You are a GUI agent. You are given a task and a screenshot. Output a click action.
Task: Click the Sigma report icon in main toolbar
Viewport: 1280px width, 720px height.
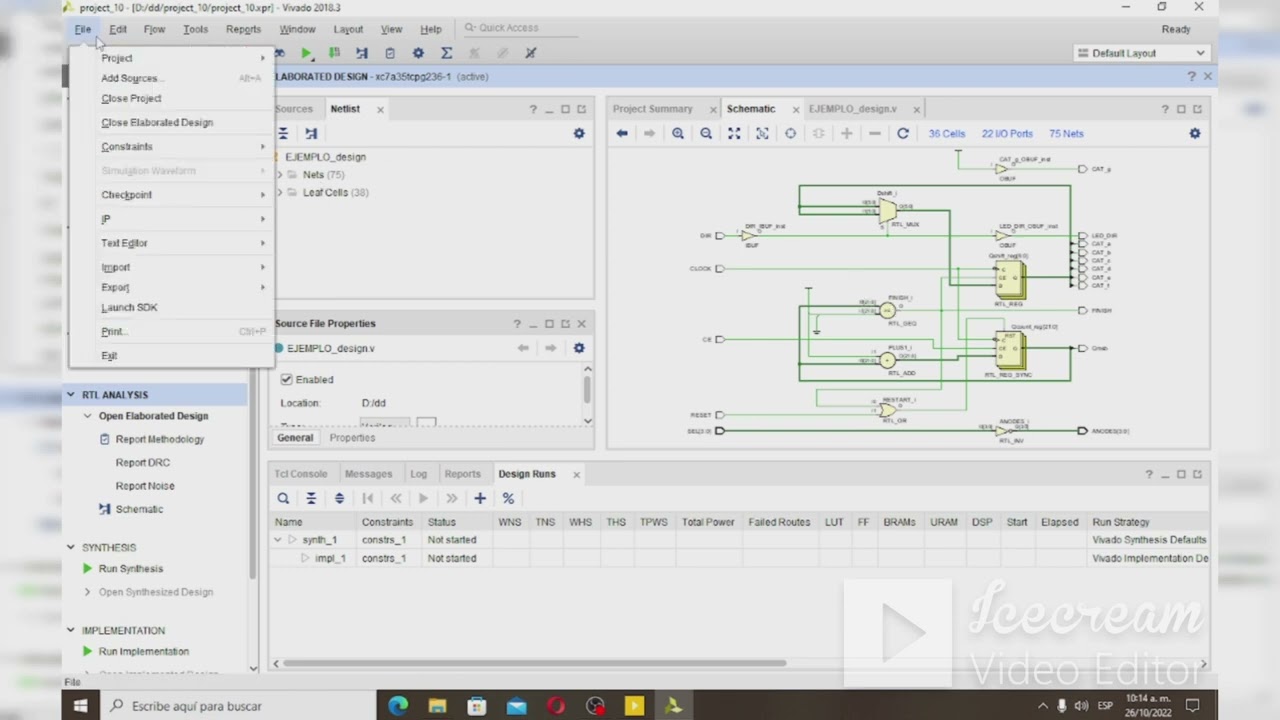pyautogui.click(x=446, y=53)
